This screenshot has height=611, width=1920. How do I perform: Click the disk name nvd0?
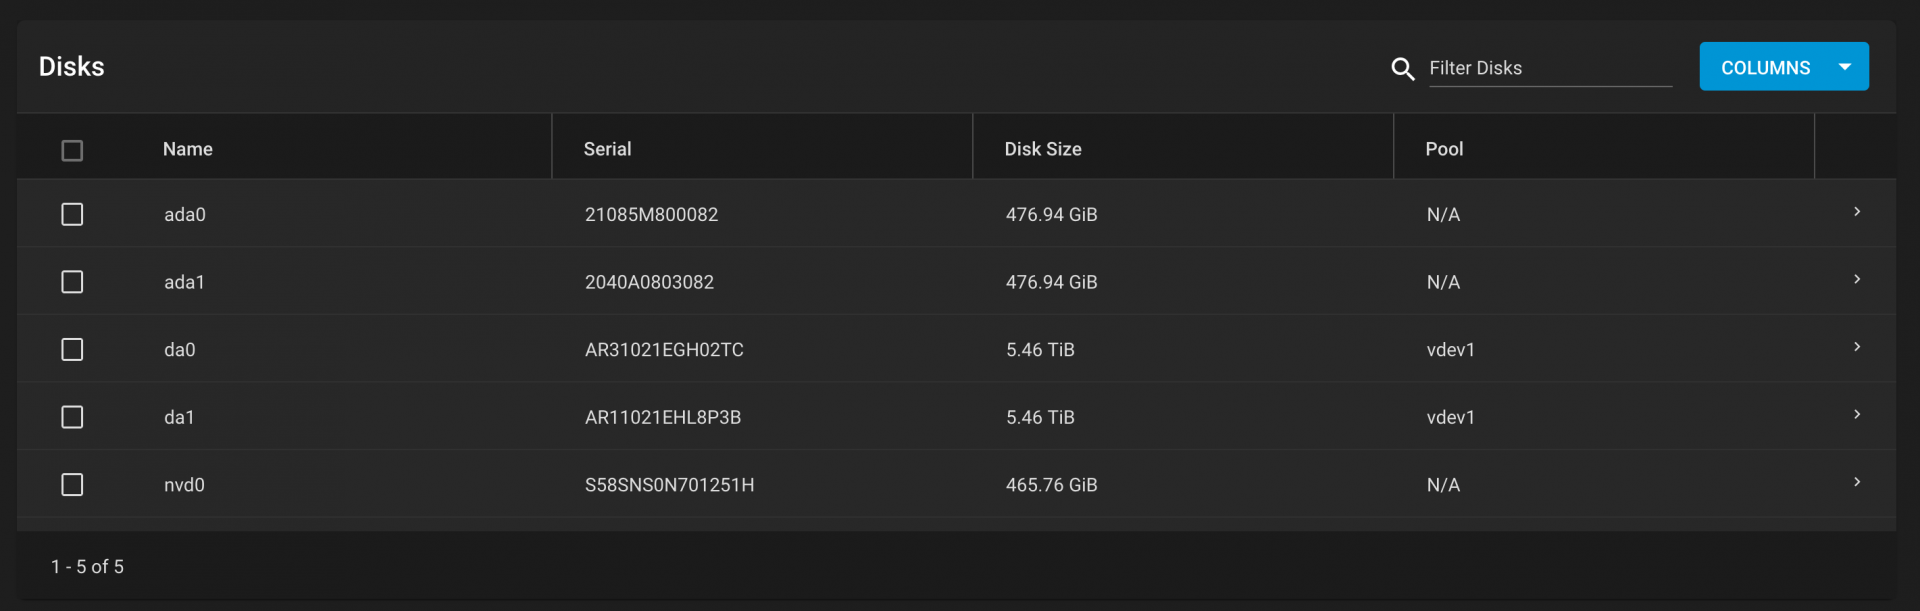click(x=184, y=485)
